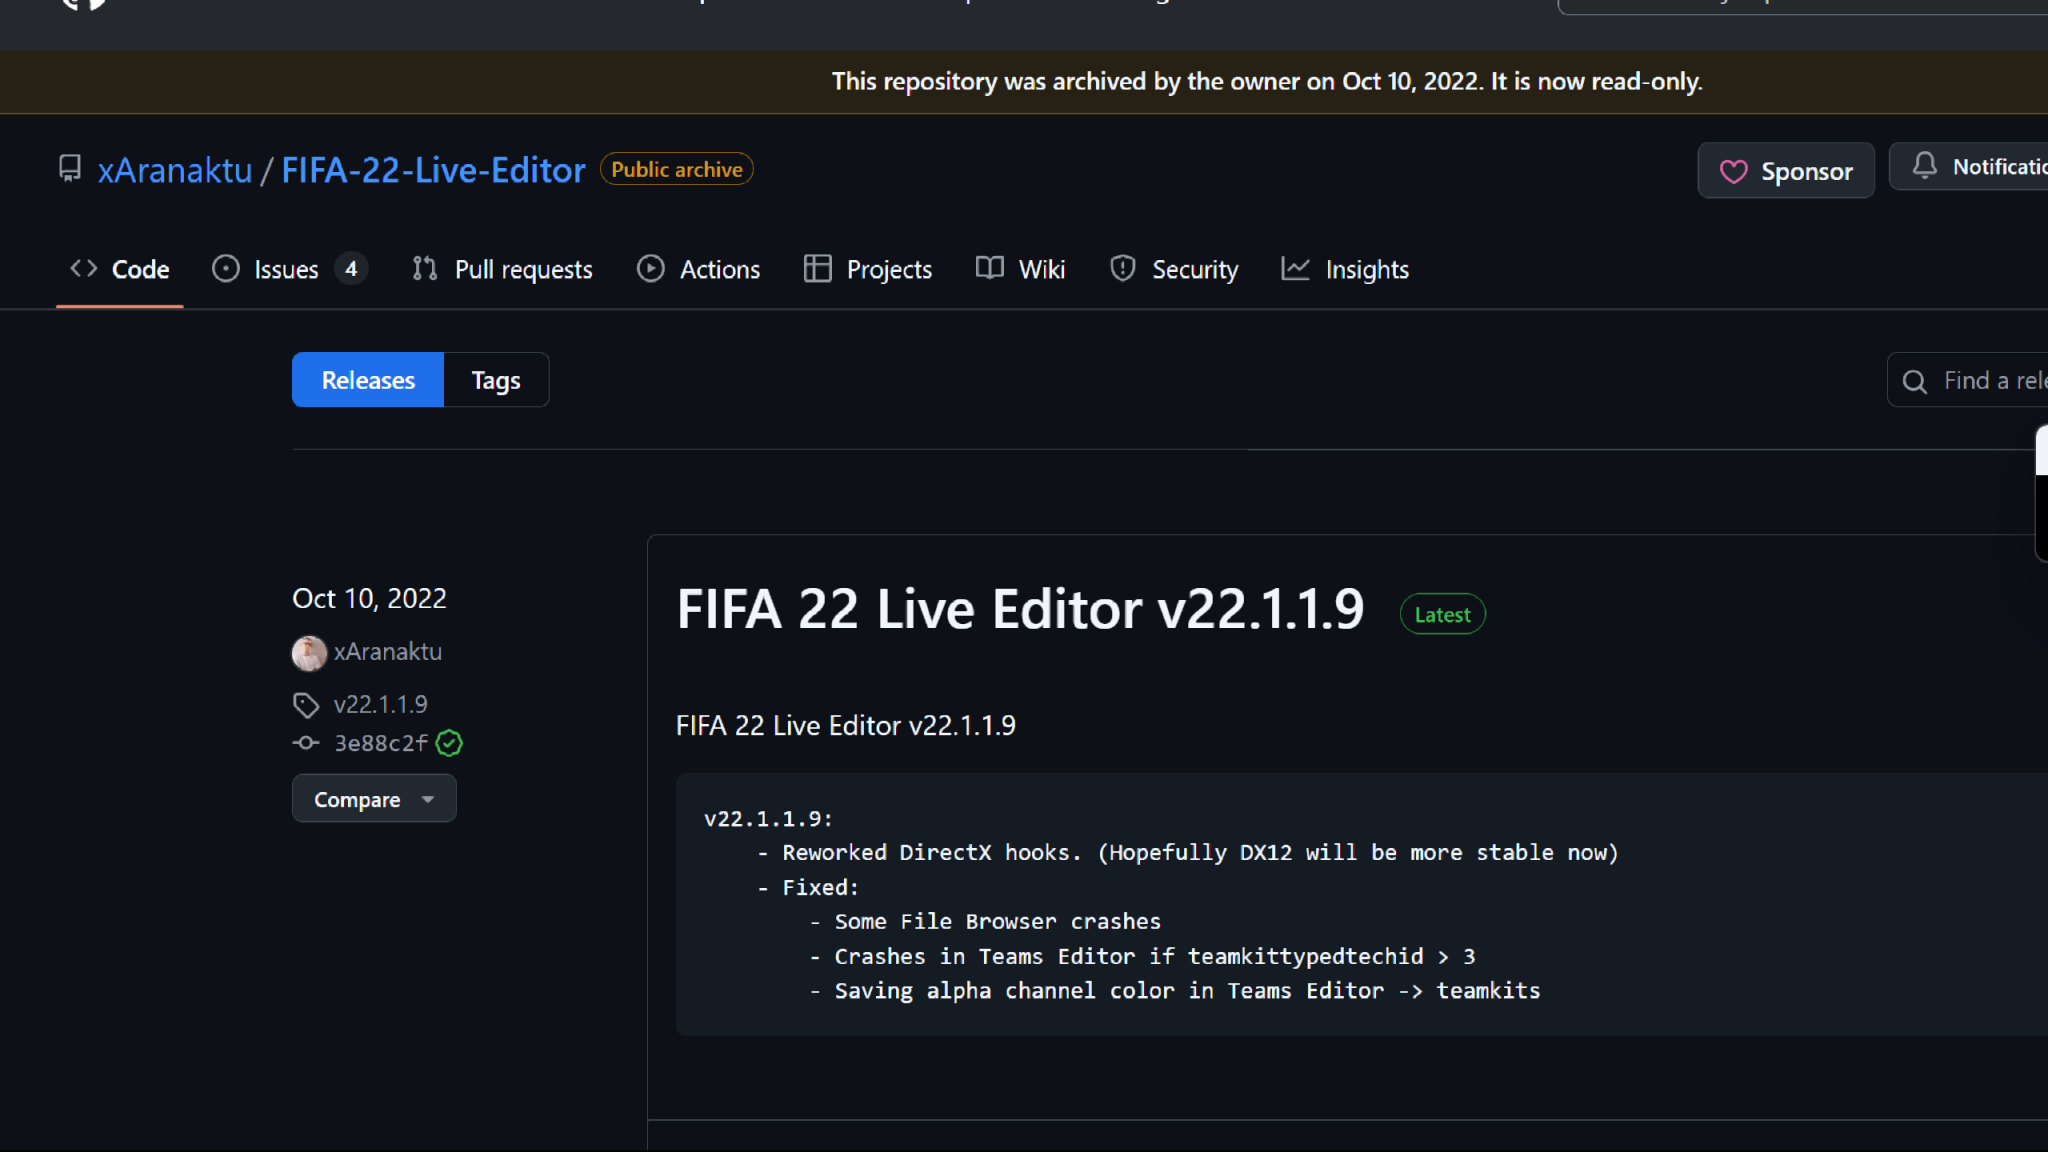Screen dimensions: 2048x1152
Task: Click the Security shield icon
Action: click(x=1123, y=268)
